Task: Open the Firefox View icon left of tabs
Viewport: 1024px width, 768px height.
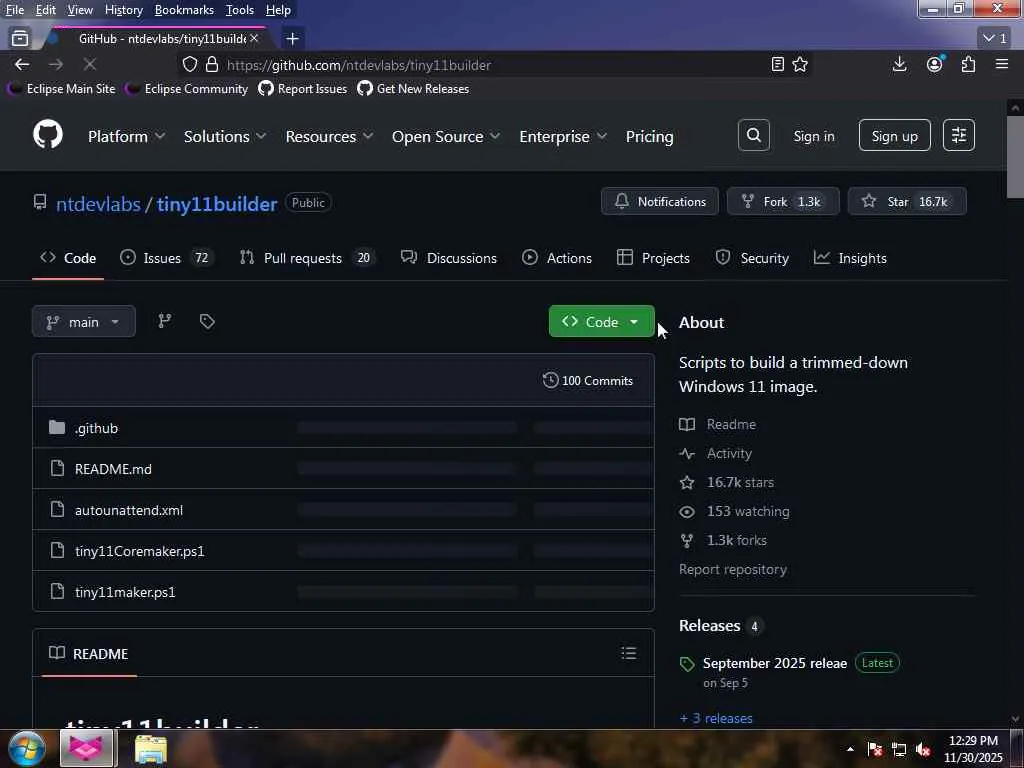Action: point(20,39)
